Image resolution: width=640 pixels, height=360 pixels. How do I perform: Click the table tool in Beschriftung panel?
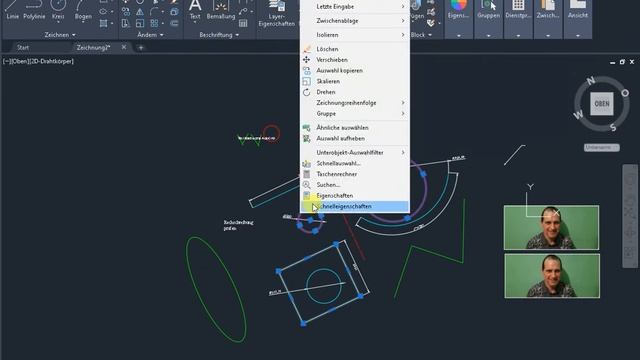(243, 23)
